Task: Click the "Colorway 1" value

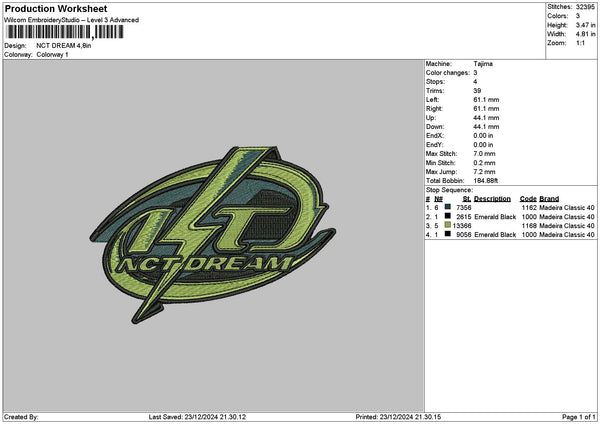Action: click(52, 55)
